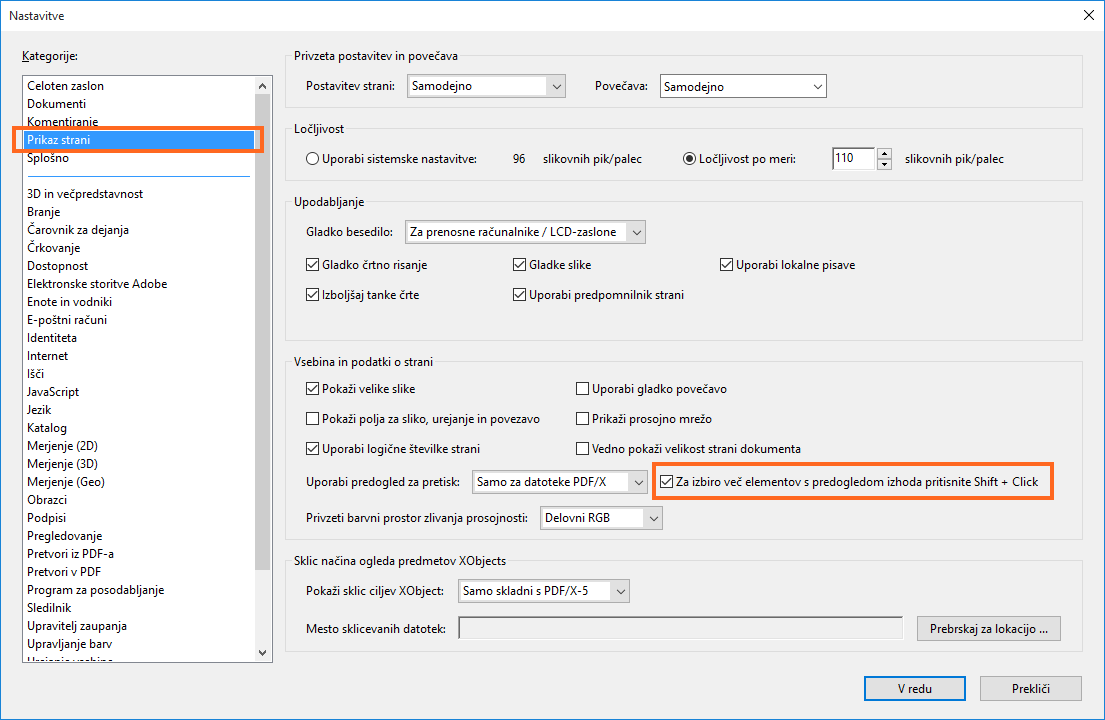Open Čarovnik za dejanja category
This screenshot has width=1105, height=720.
[x=78, y=230]
